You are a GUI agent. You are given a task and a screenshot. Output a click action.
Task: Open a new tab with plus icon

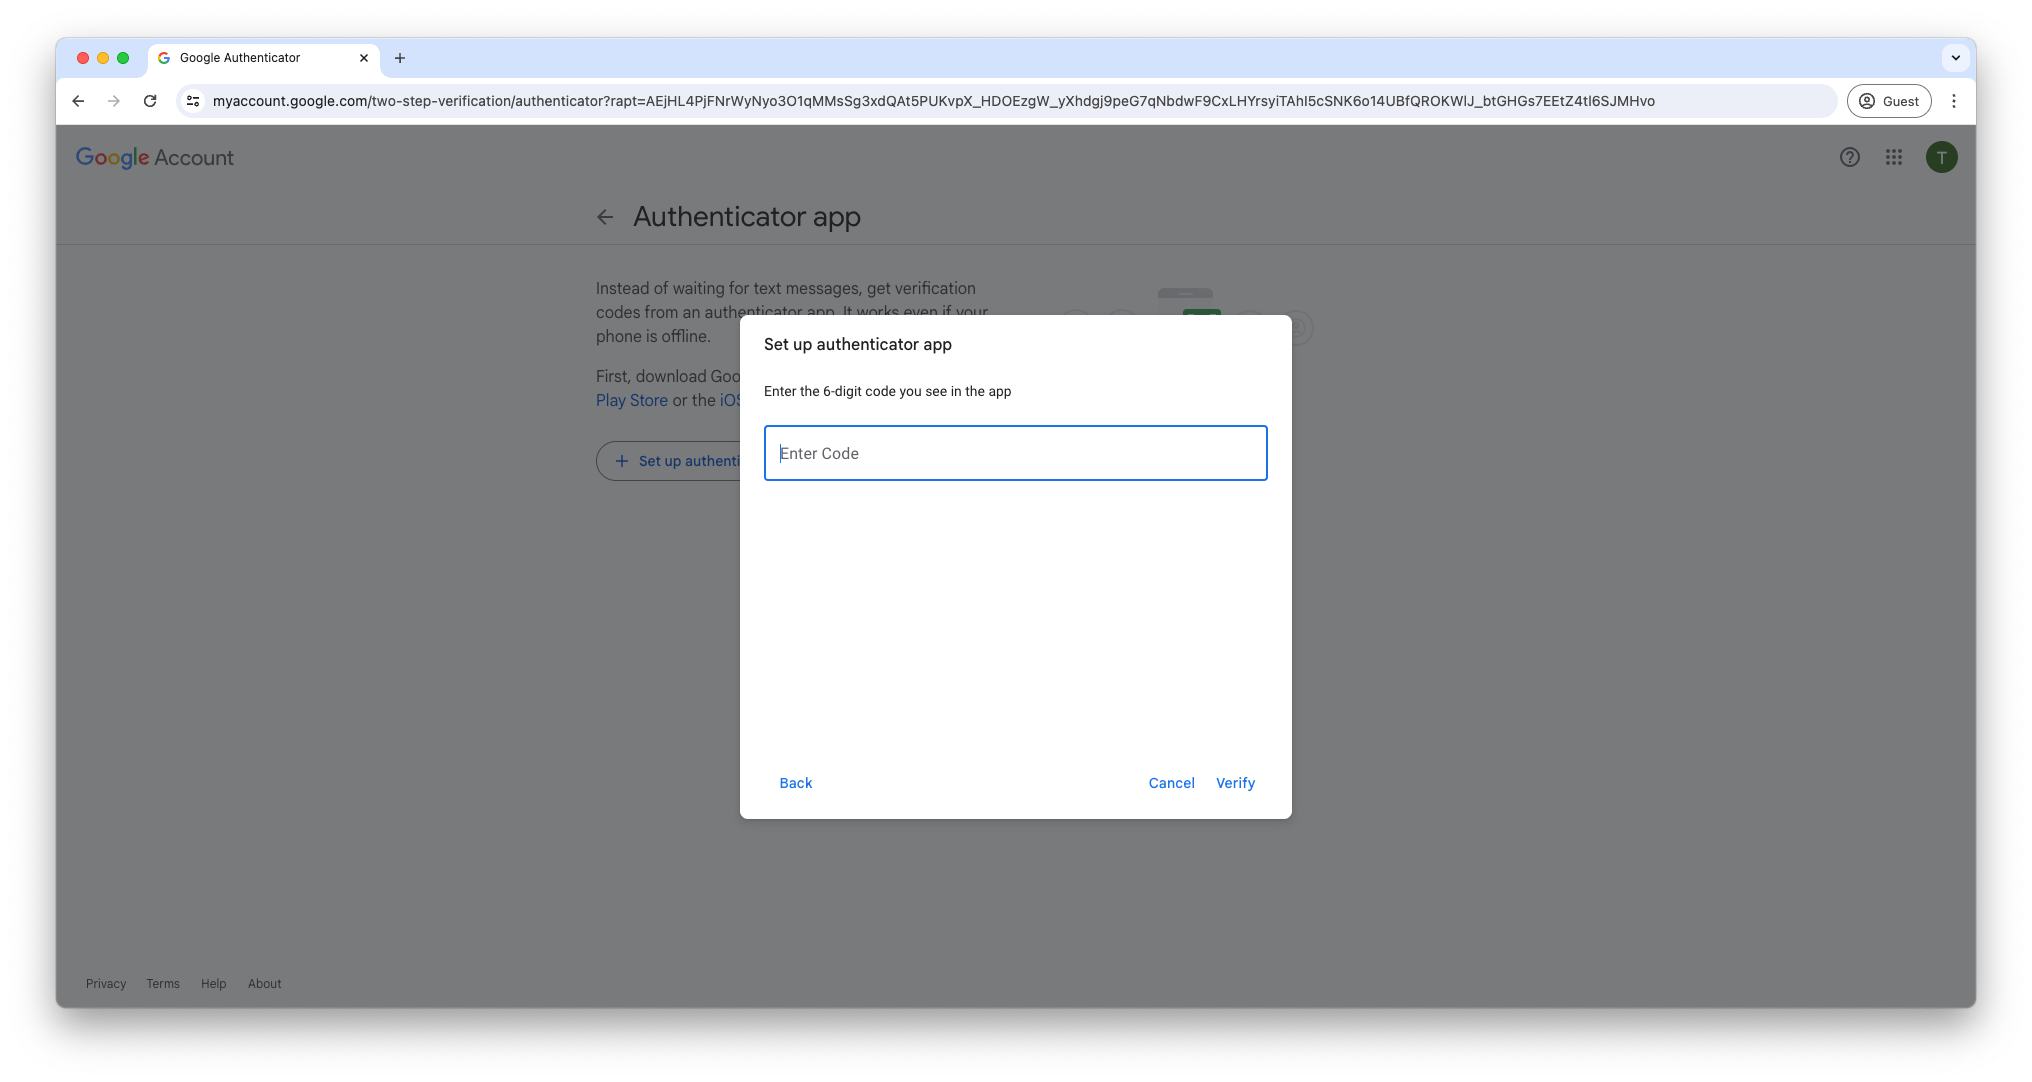[400, 58]
